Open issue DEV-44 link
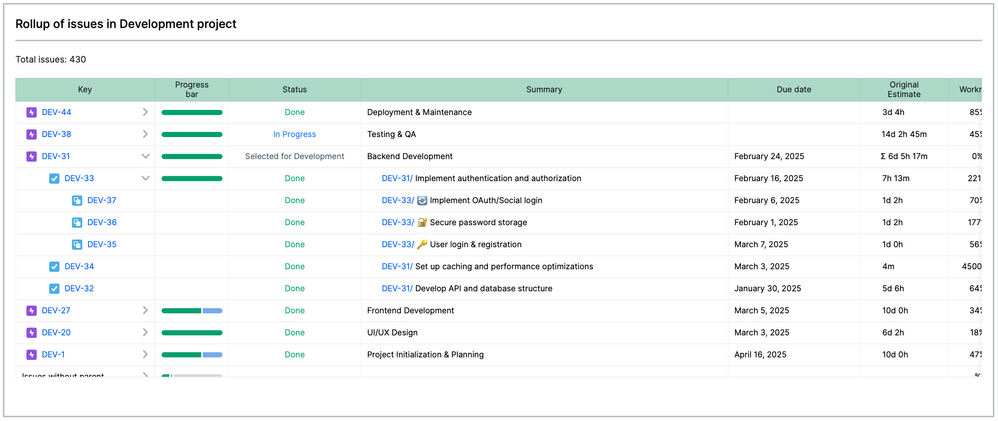This screenshot has width=998, height=421. pyautogui.click(x=56, y=112)
